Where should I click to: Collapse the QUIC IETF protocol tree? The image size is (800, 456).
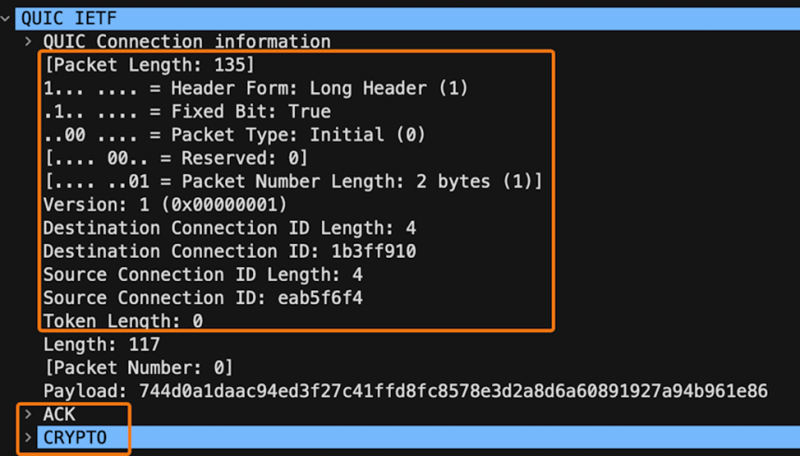pos(6,19)
